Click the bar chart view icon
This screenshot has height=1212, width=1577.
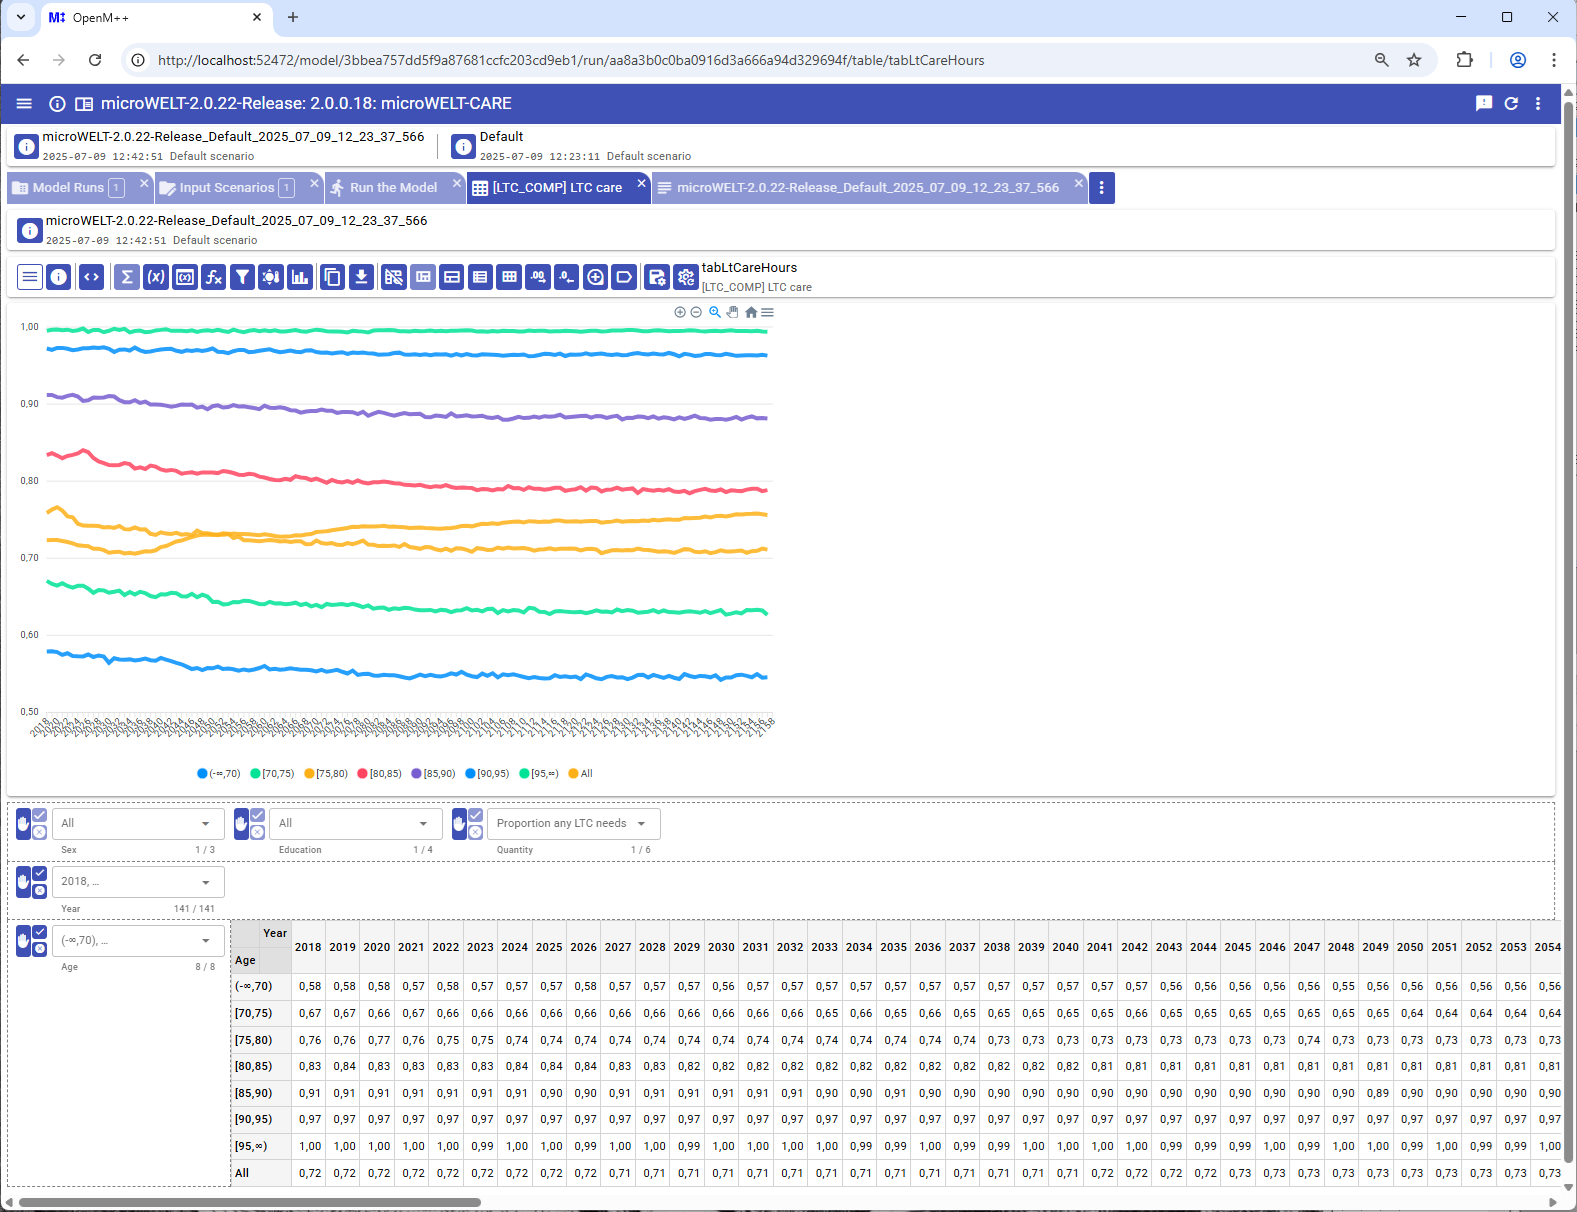pos(300,277)
